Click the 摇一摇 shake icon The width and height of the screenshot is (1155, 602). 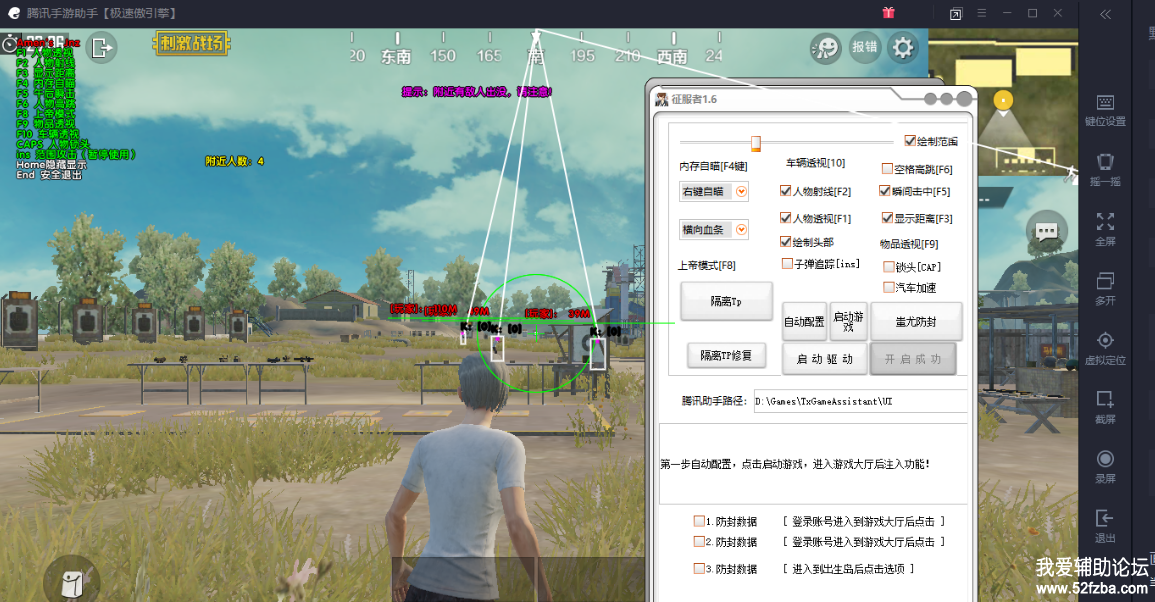point(1105,168)
